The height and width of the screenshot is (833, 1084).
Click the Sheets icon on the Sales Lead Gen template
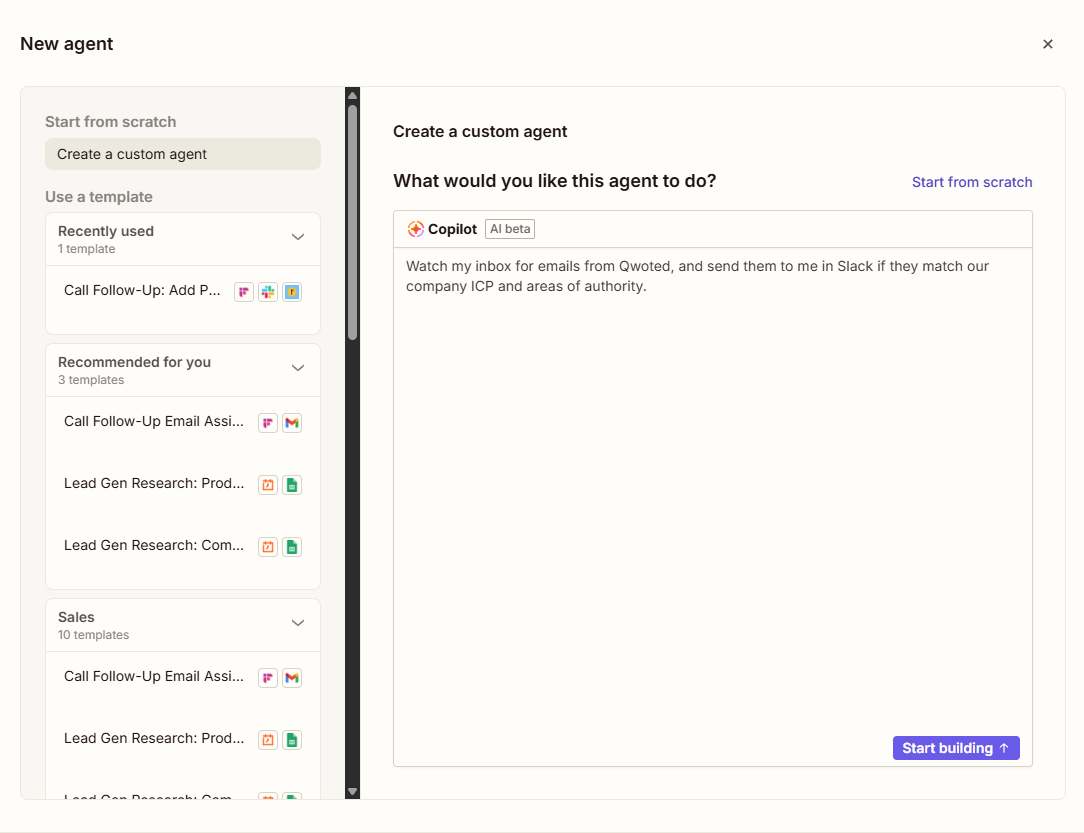(x=292, y=739)
